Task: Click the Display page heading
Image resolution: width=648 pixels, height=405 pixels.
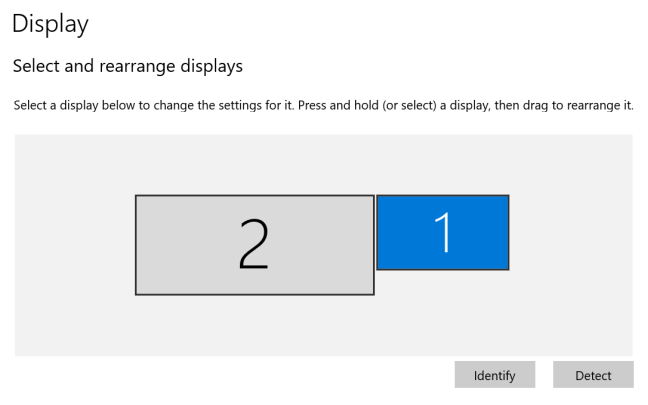Action: (x=50, y=23)
